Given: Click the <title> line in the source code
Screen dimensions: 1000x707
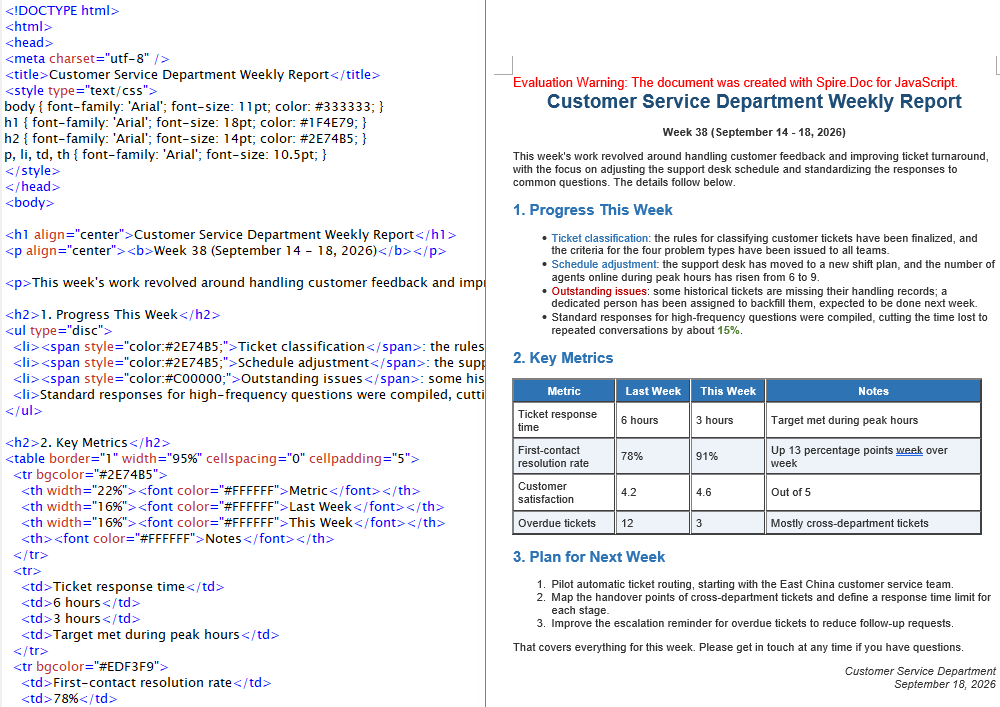Looking at the screenshot, I should [192, 75].
